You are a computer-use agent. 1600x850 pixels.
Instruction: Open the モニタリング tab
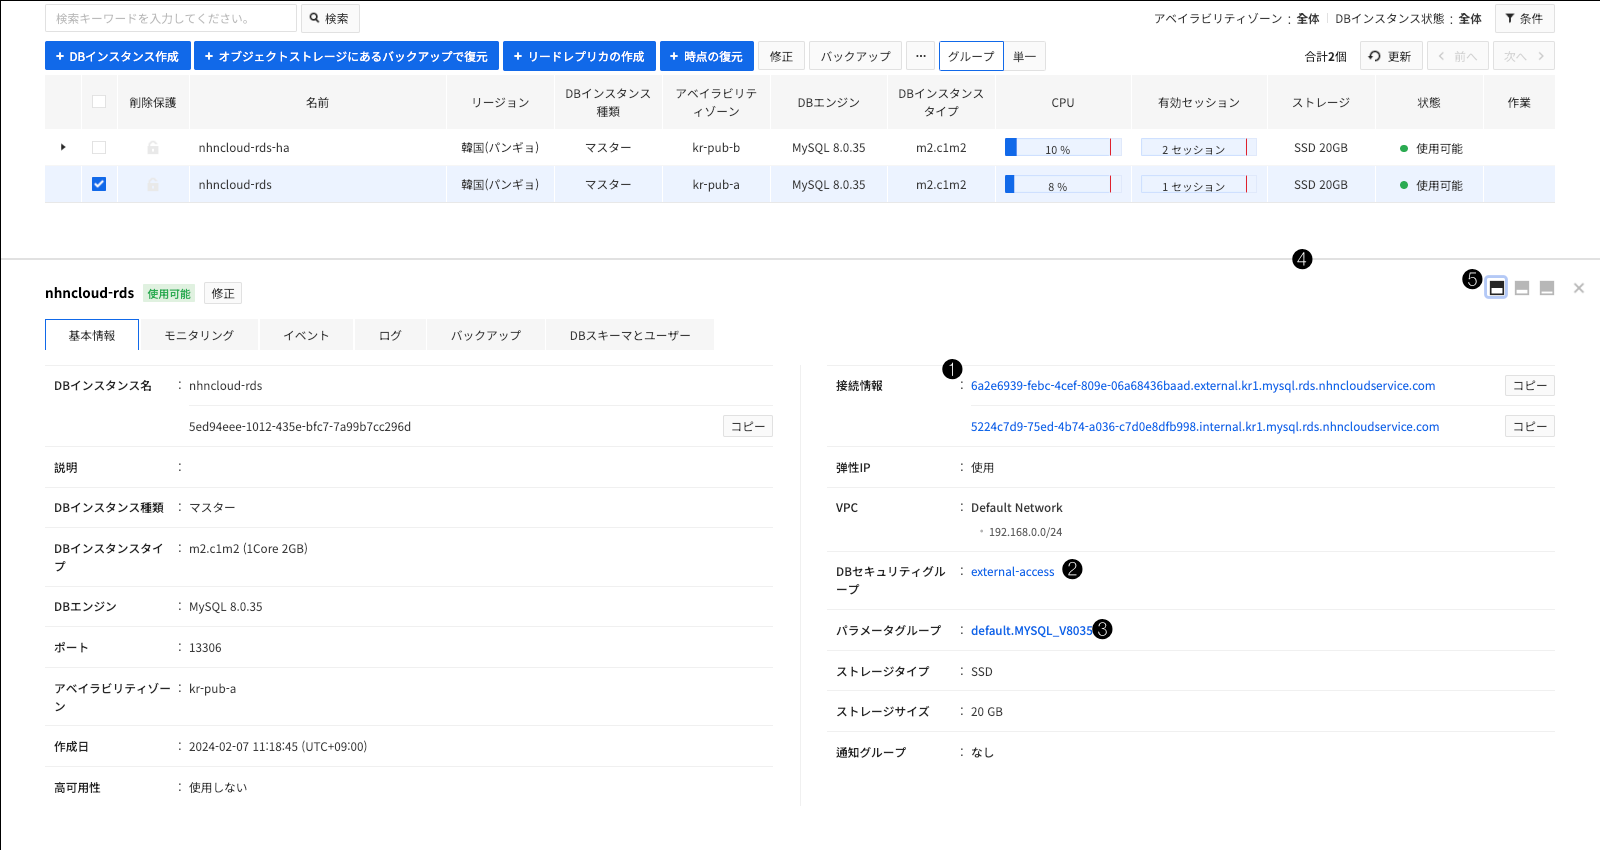[x=199, y=335]
